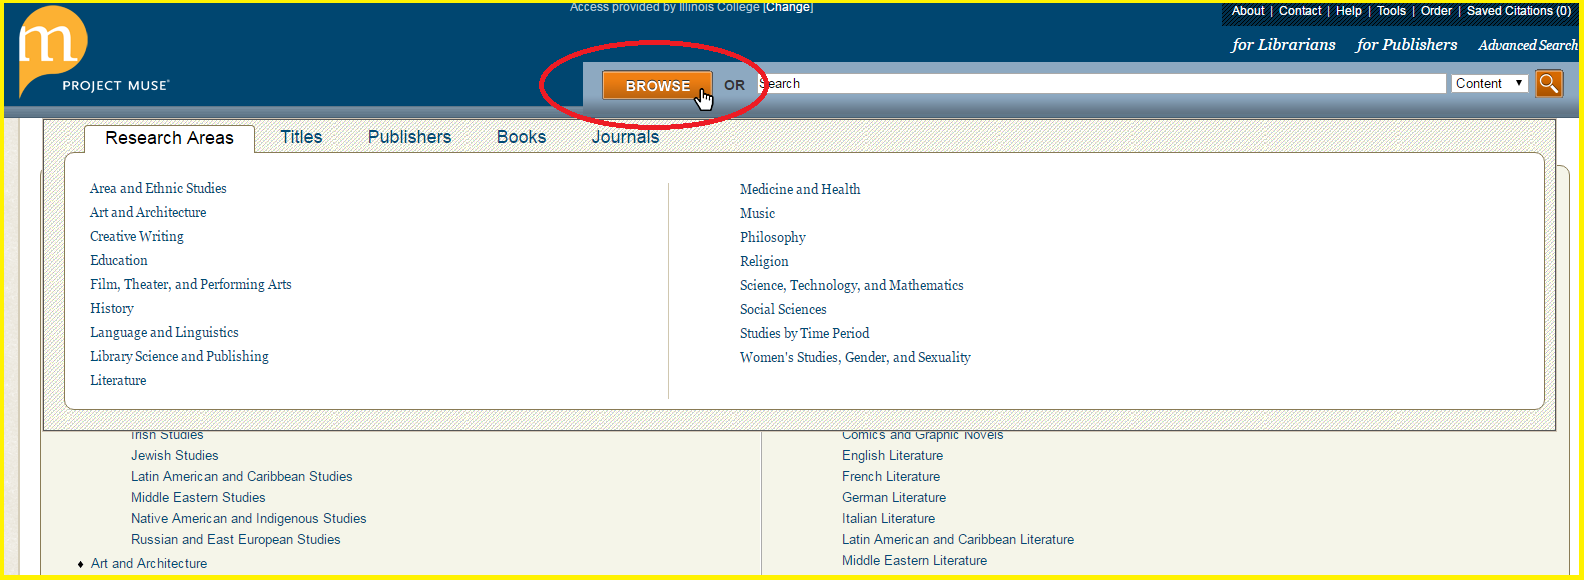Go to Advanced Search
The width and height of the screenshot is (1584, 580).
click(x=1528, y=45)
